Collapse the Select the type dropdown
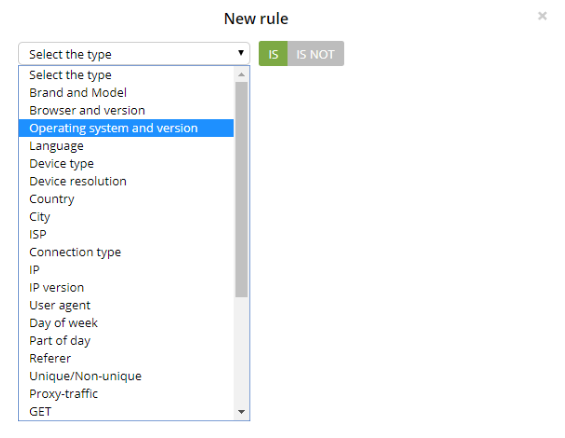The width and height of the screenshot is (565, 438). [134, 54]
